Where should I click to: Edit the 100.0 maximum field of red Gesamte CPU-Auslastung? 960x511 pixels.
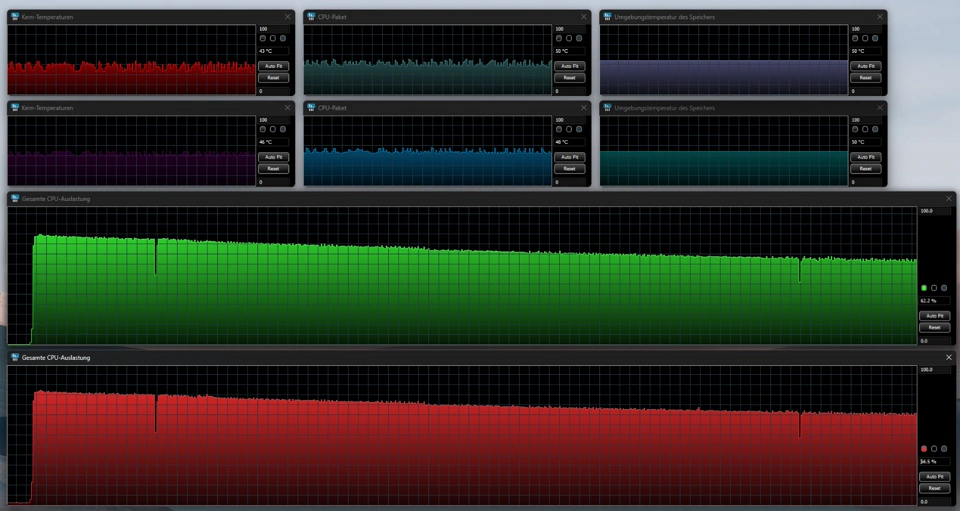pos(934,370)
